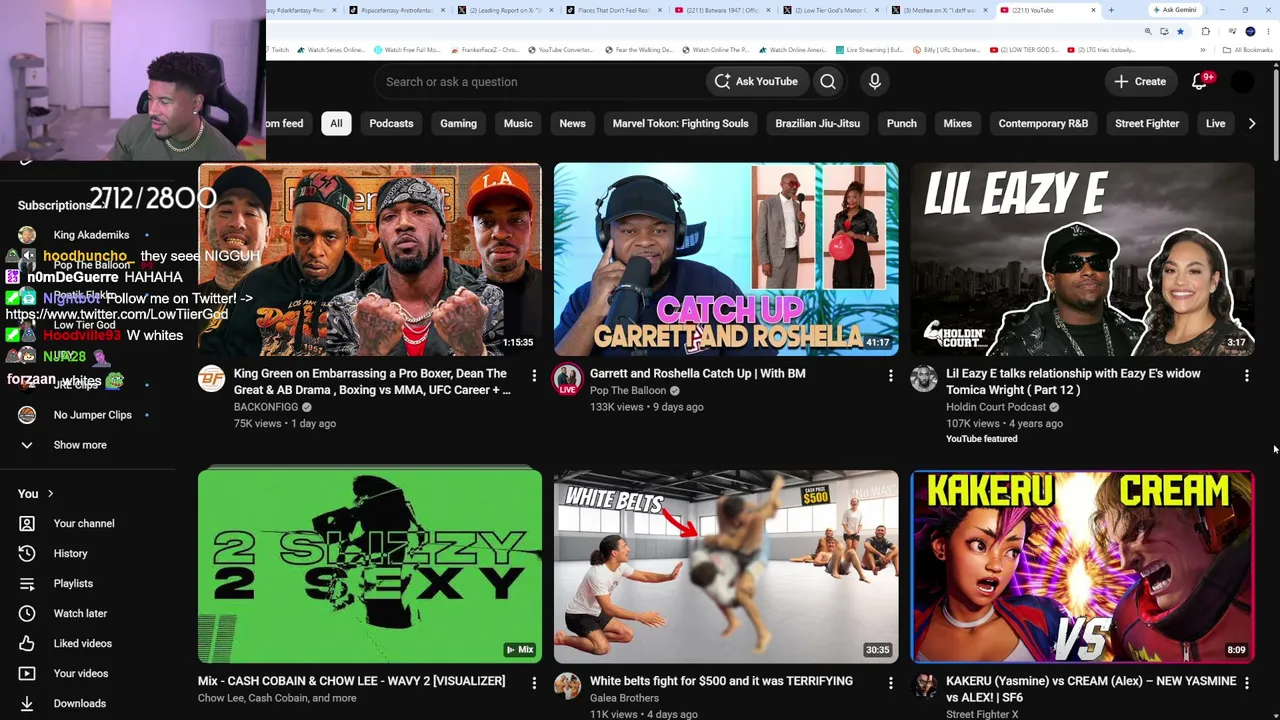Screen dimensions: 1280x720
Task: Open more options for Cash Cobain mix
Action: [x=534, y=682]
